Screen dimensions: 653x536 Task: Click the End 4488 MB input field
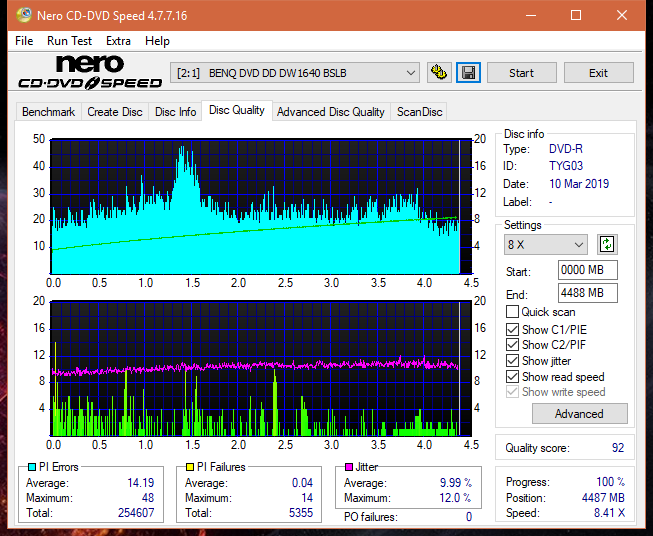(588, 293)
